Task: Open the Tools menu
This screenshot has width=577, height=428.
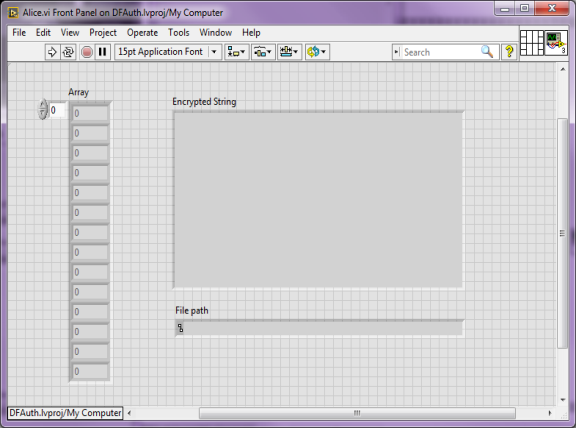Action: click(x=178, y=33)
